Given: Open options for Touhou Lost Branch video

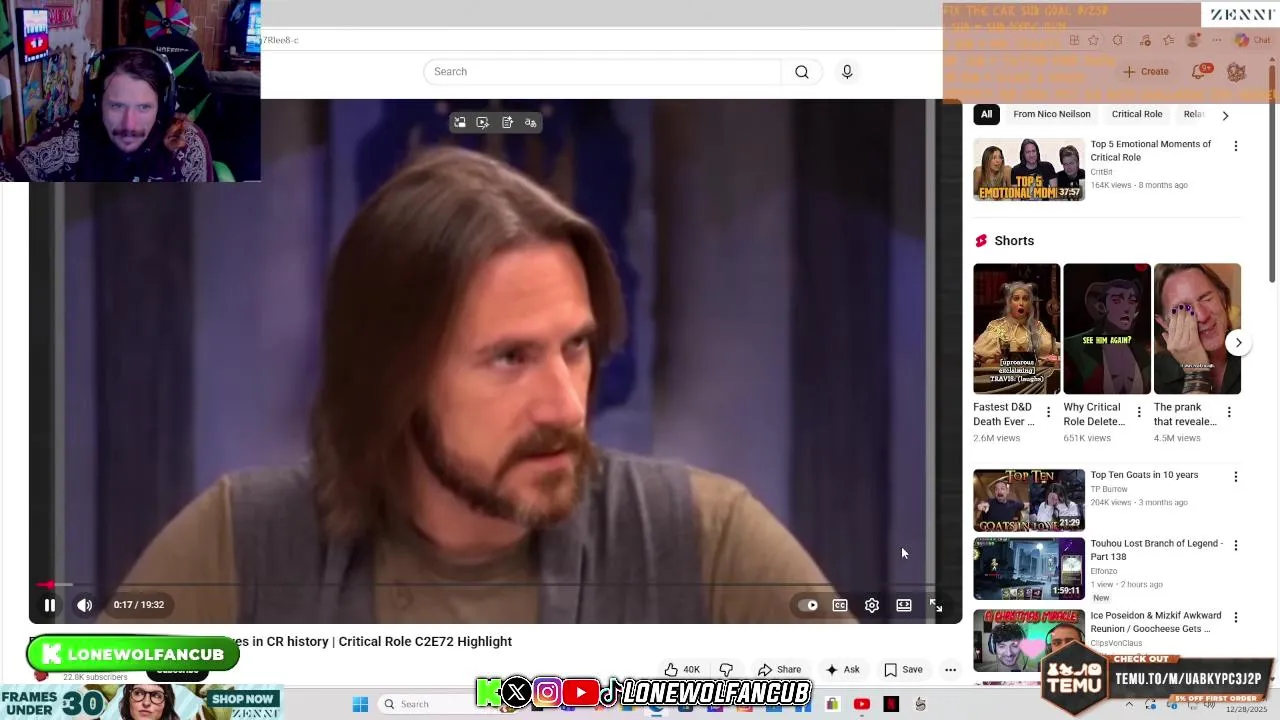Looking at the screenshot, I should (x=1236, y=546).
